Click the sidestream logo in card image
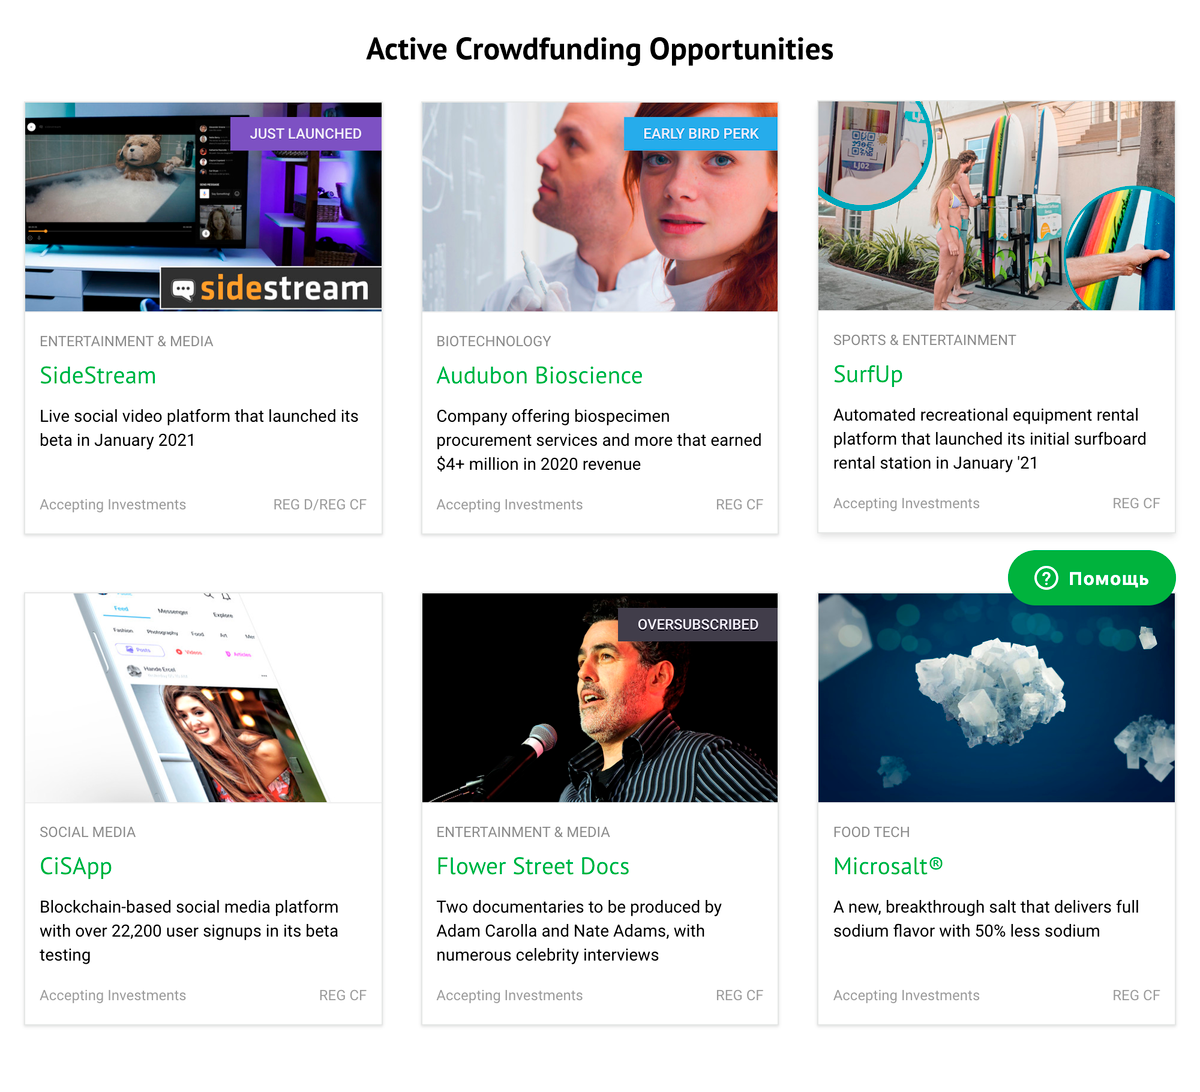The image size is (1200, 1092). click(271, 289)
